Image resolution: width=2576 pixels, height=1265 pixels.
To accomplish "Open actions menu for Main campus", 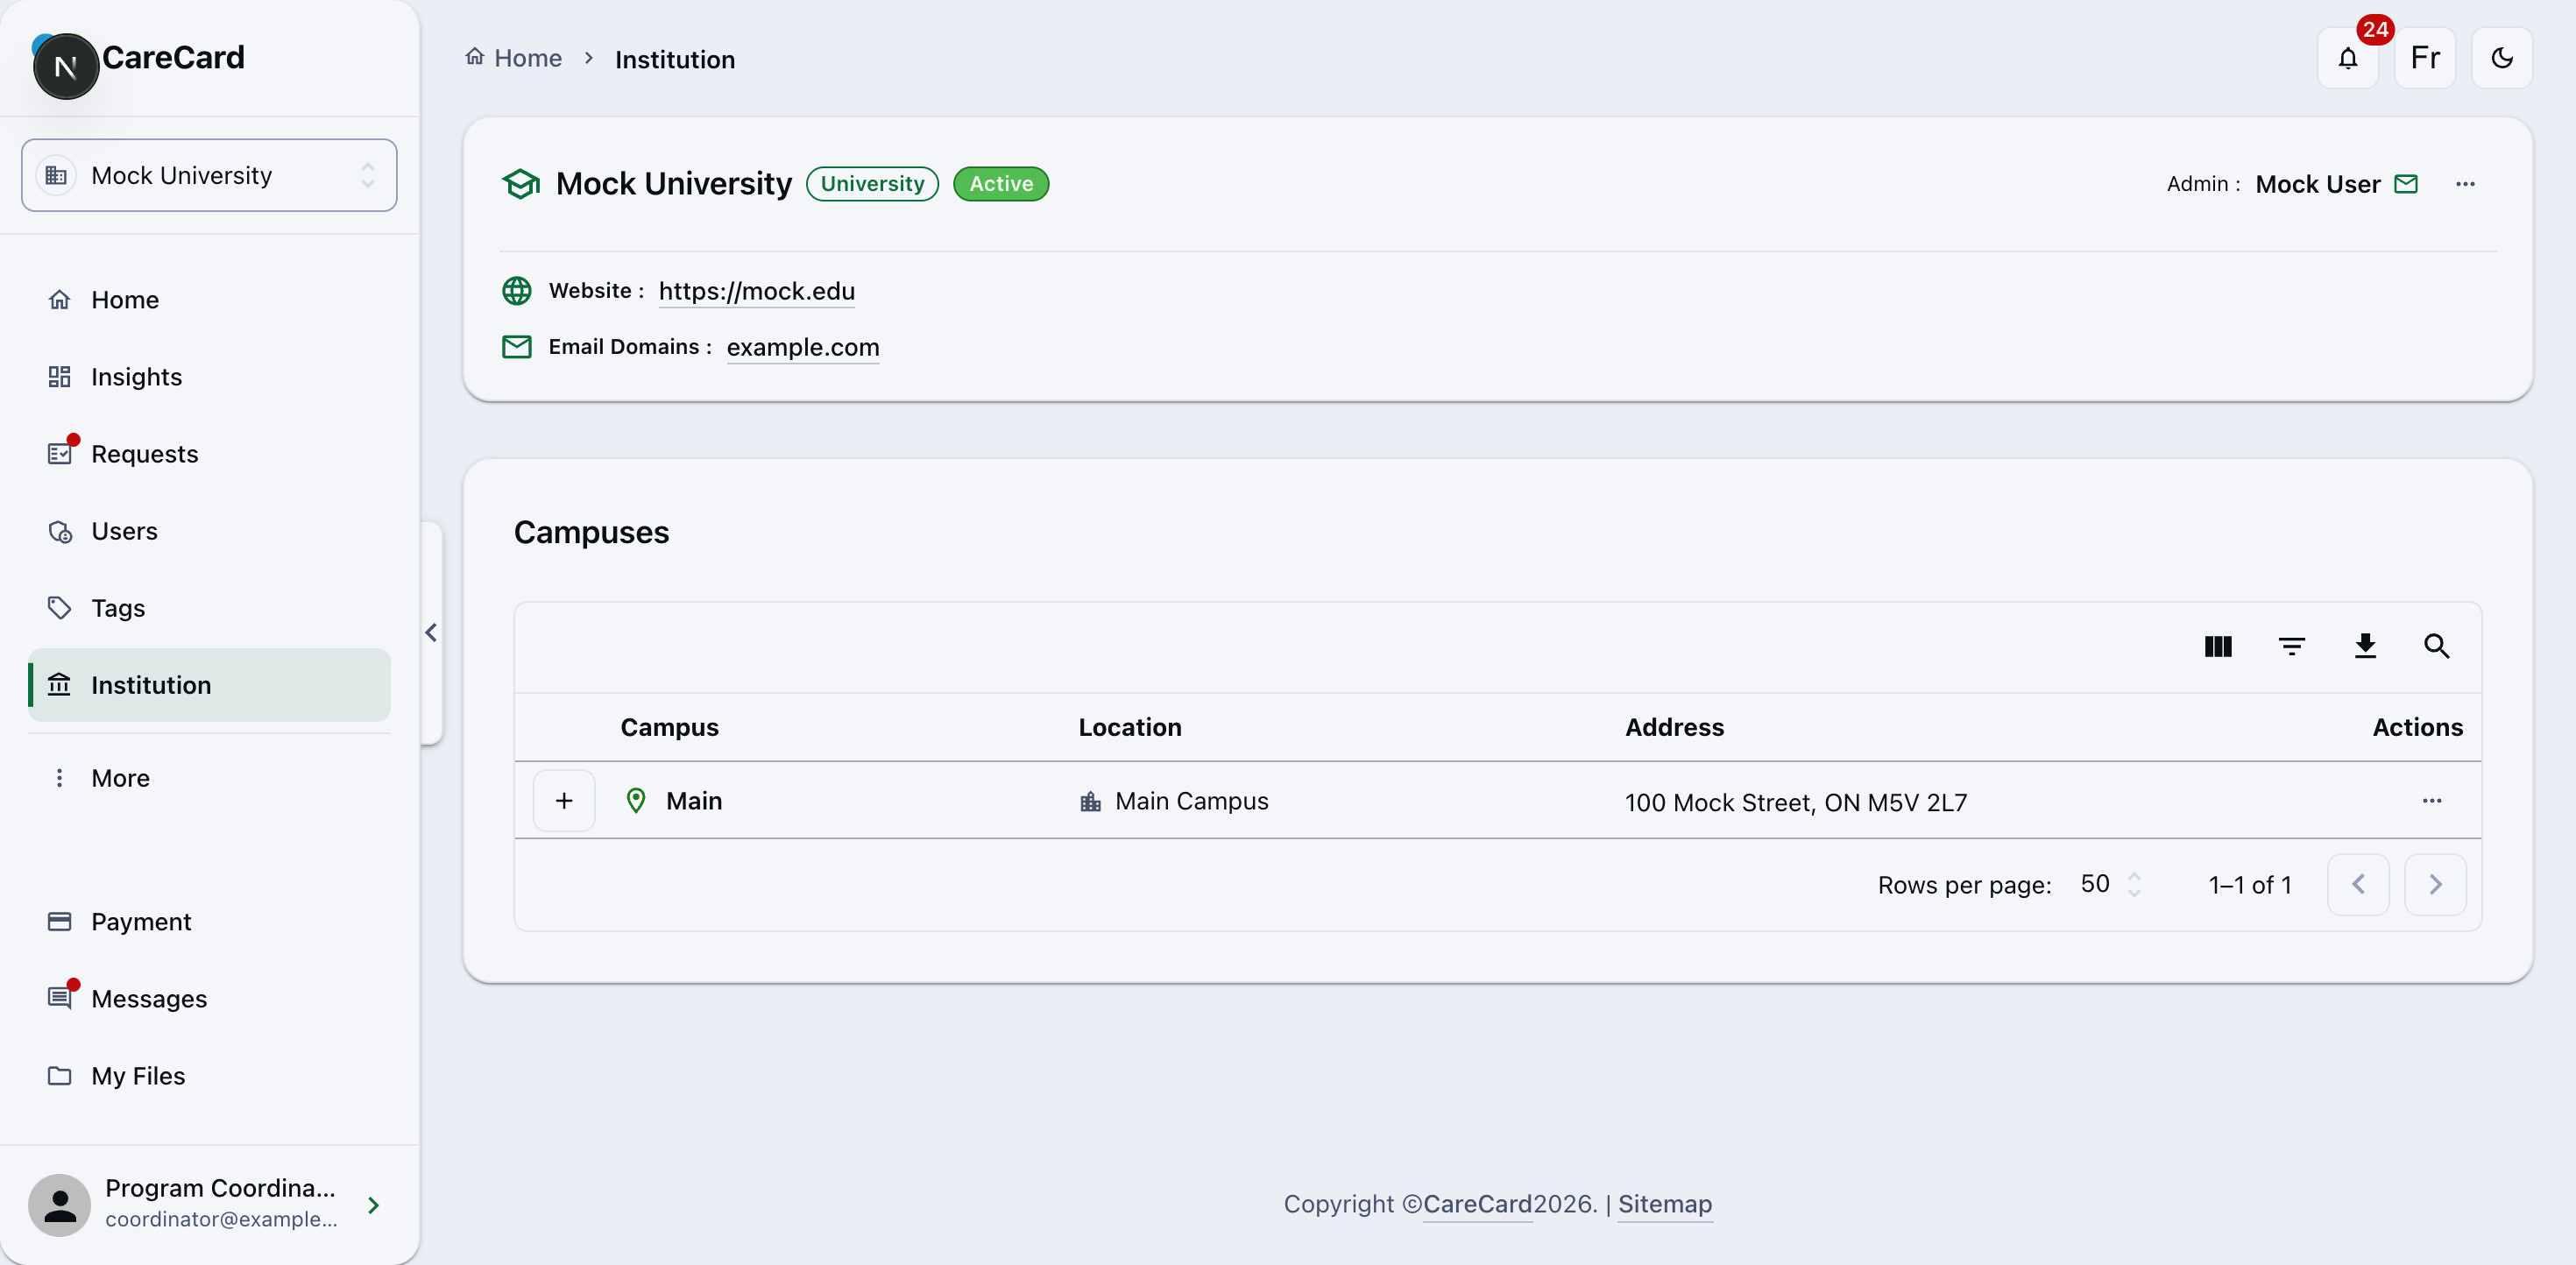I will [2432, 801].
